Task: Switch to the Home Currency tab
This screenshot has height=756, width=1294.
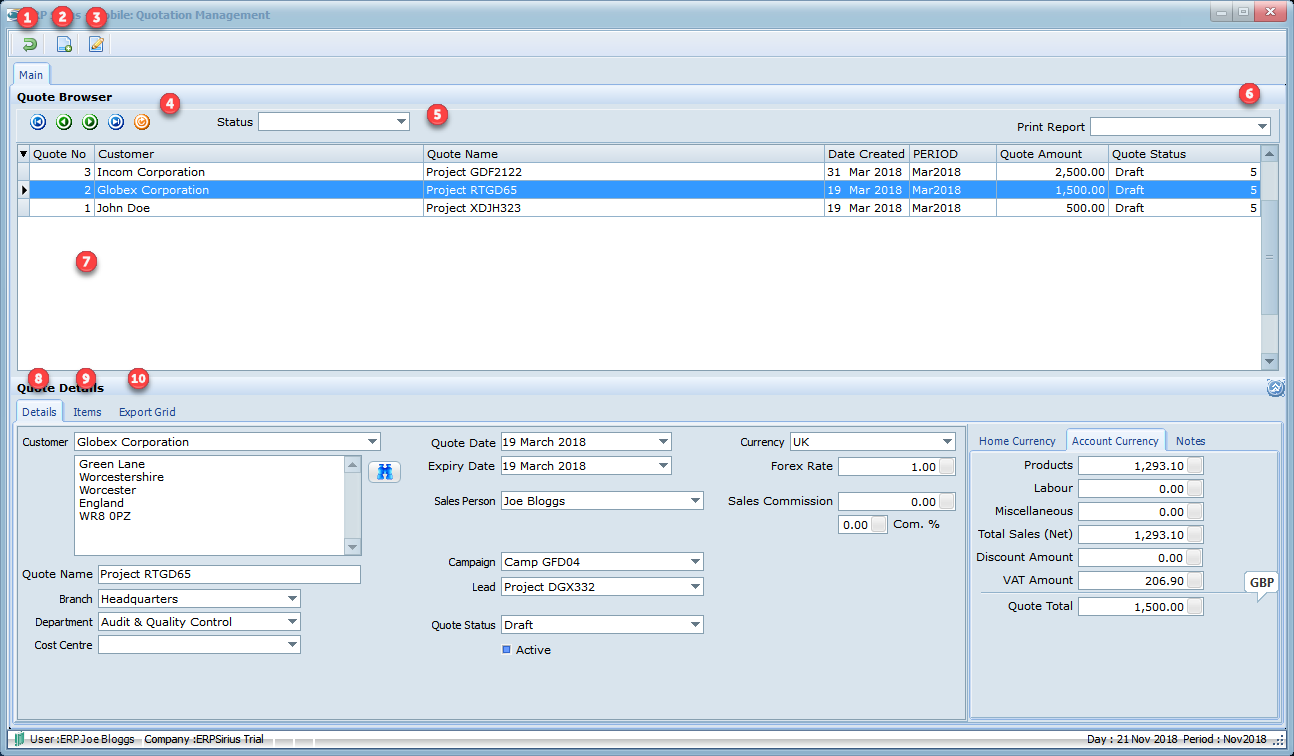Action: coord(1017,441)
